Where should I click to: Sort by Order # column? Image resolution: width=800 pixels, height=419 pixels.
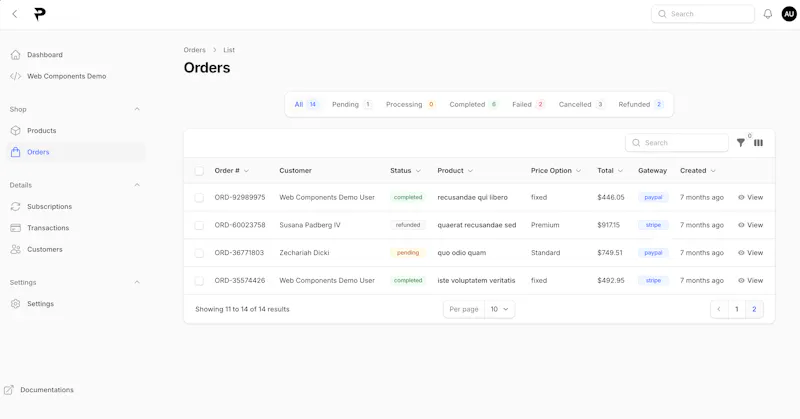pyautogui.click(x=232, y=170)
